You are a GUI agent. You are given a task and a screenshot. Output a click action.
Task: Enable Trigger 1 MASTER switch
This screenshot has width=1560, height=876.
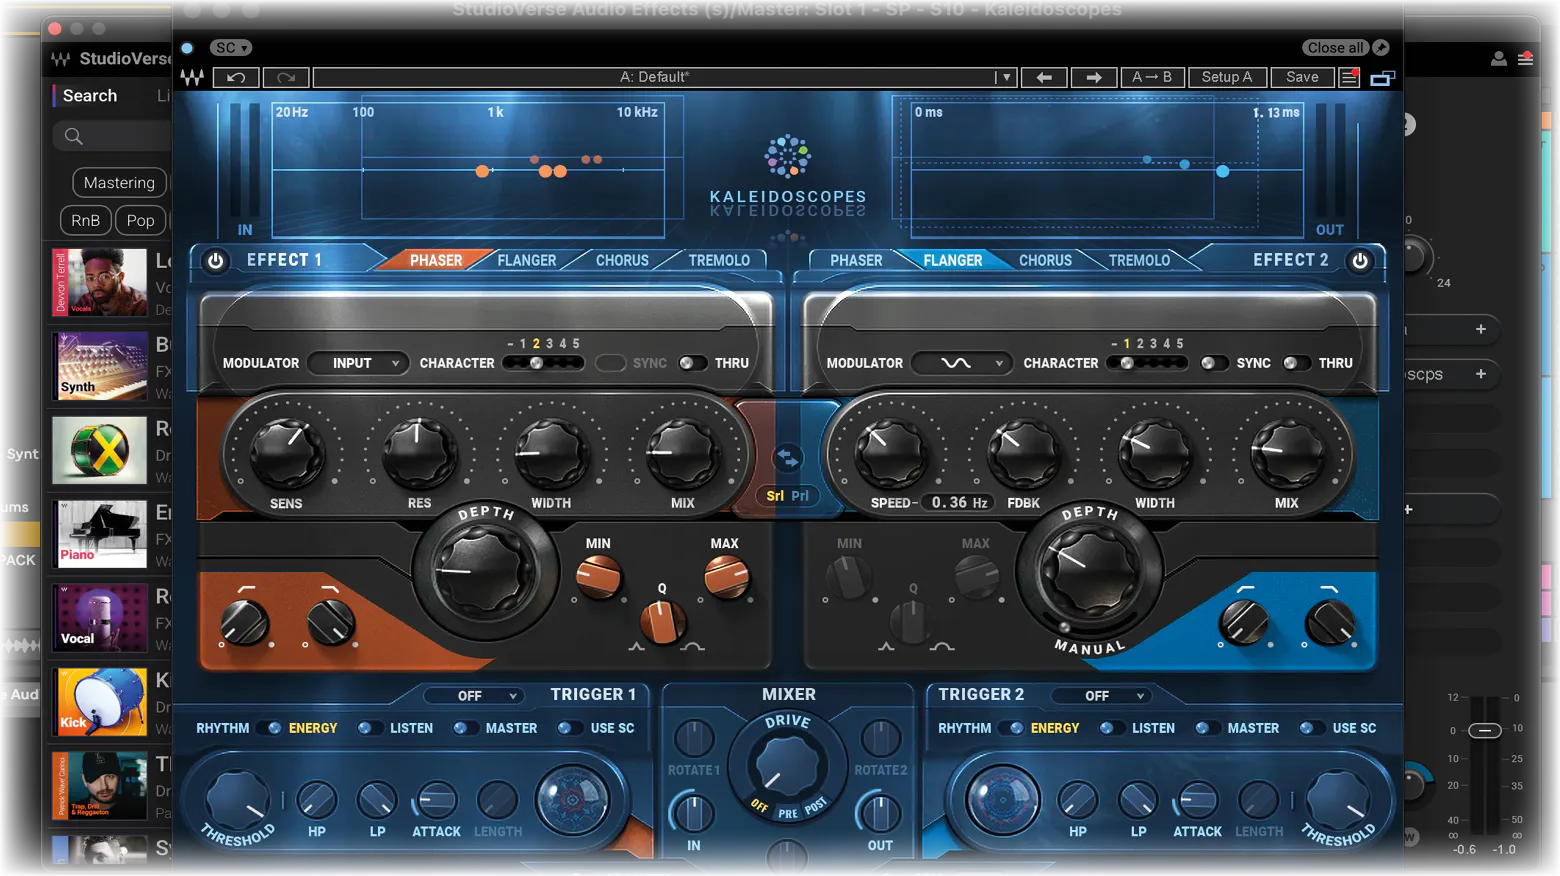coord(464,728)
